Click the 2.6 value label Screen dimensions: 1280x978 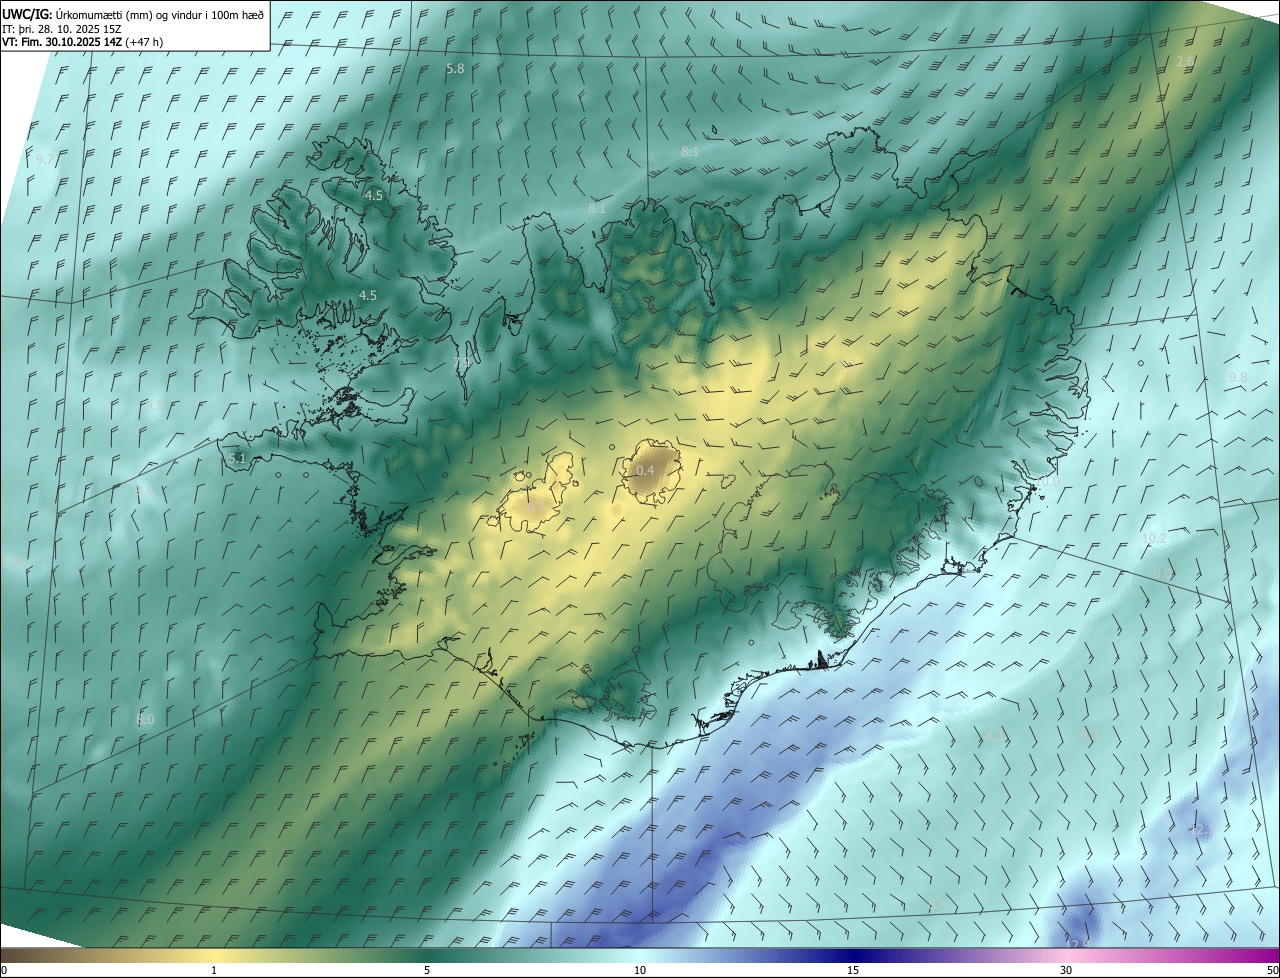pyautogui.click(x=1185, y=62)
